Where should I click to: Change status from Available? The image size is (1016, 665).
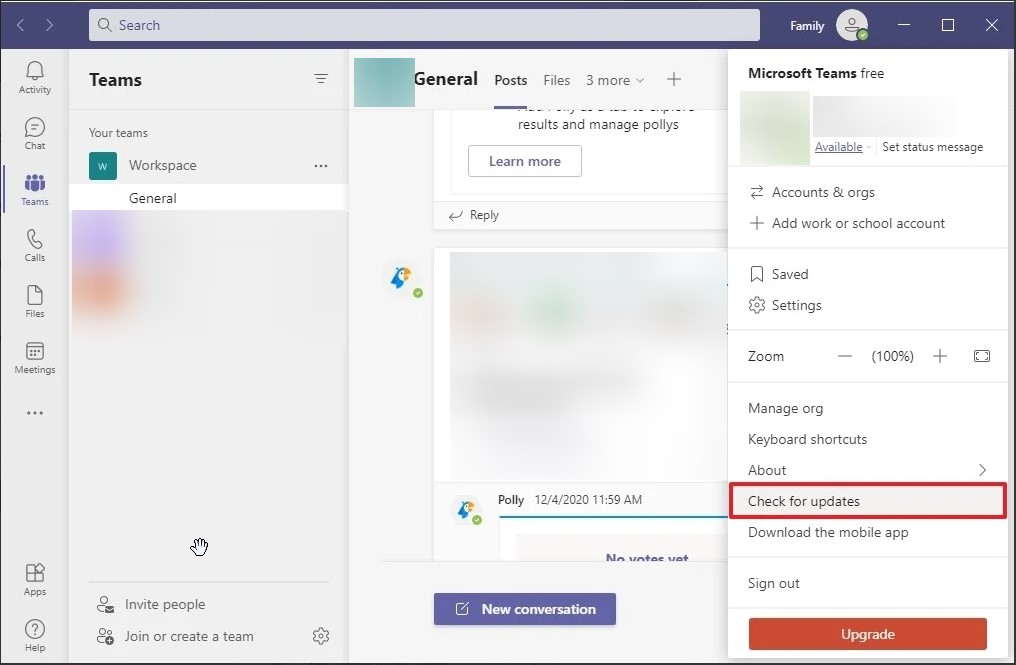(x=840, y=146)
